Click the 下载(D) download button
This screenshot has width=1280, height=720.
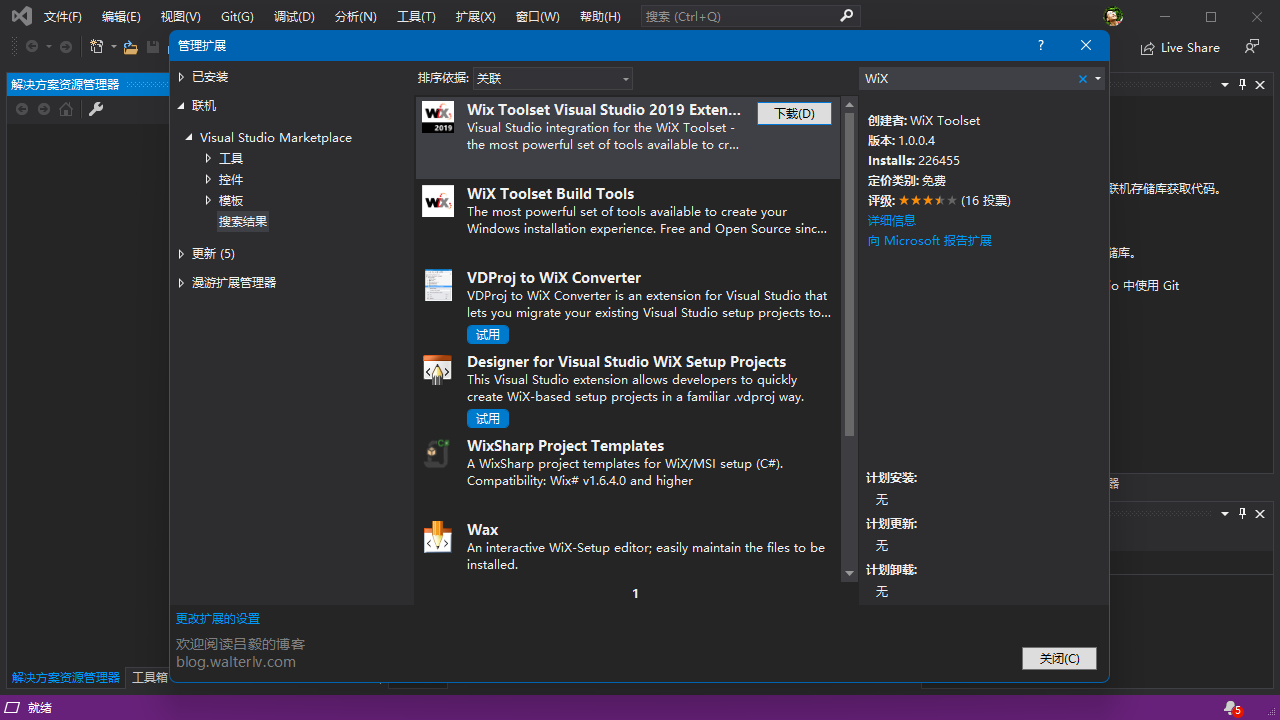[794, 114]
